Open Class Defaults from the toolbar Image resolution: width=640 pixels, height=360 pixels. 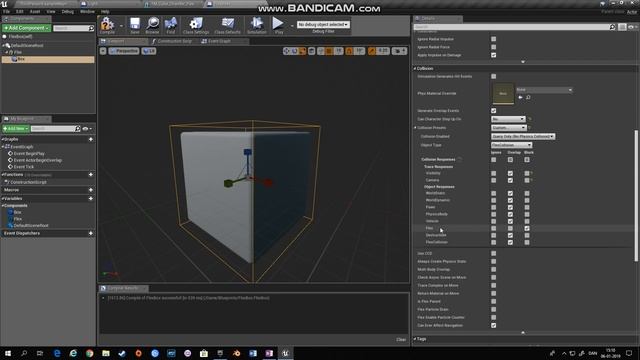(228, 24)
